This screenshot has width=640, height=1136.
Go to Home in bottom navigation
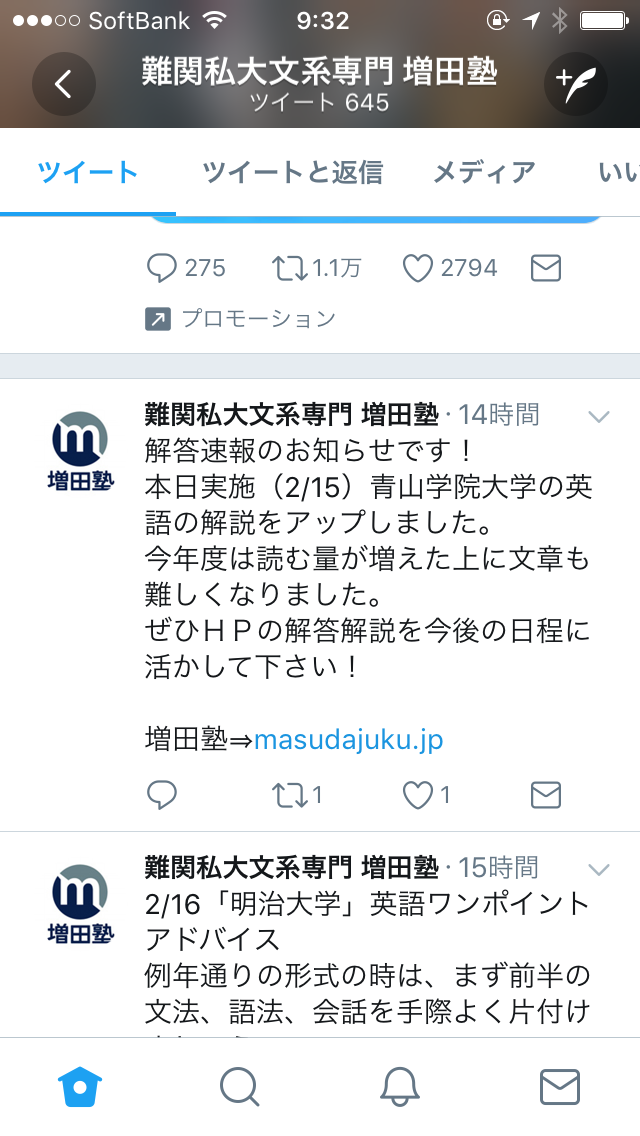pyautogui.click(x=80, y=1087)
